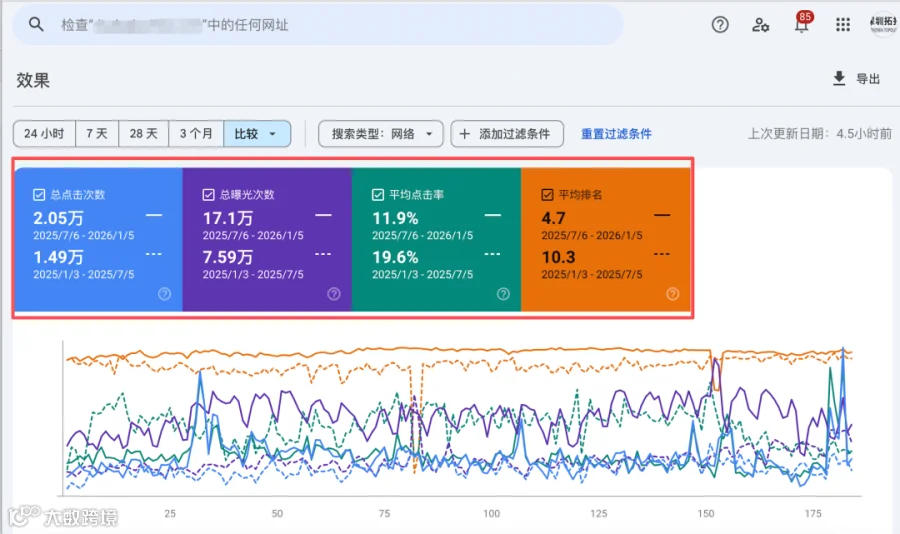The width and height of the screenshot is (900, 534).
Task: Click 重置过滤条件 link
Action: pyautogui.click(x=616, y=134)
